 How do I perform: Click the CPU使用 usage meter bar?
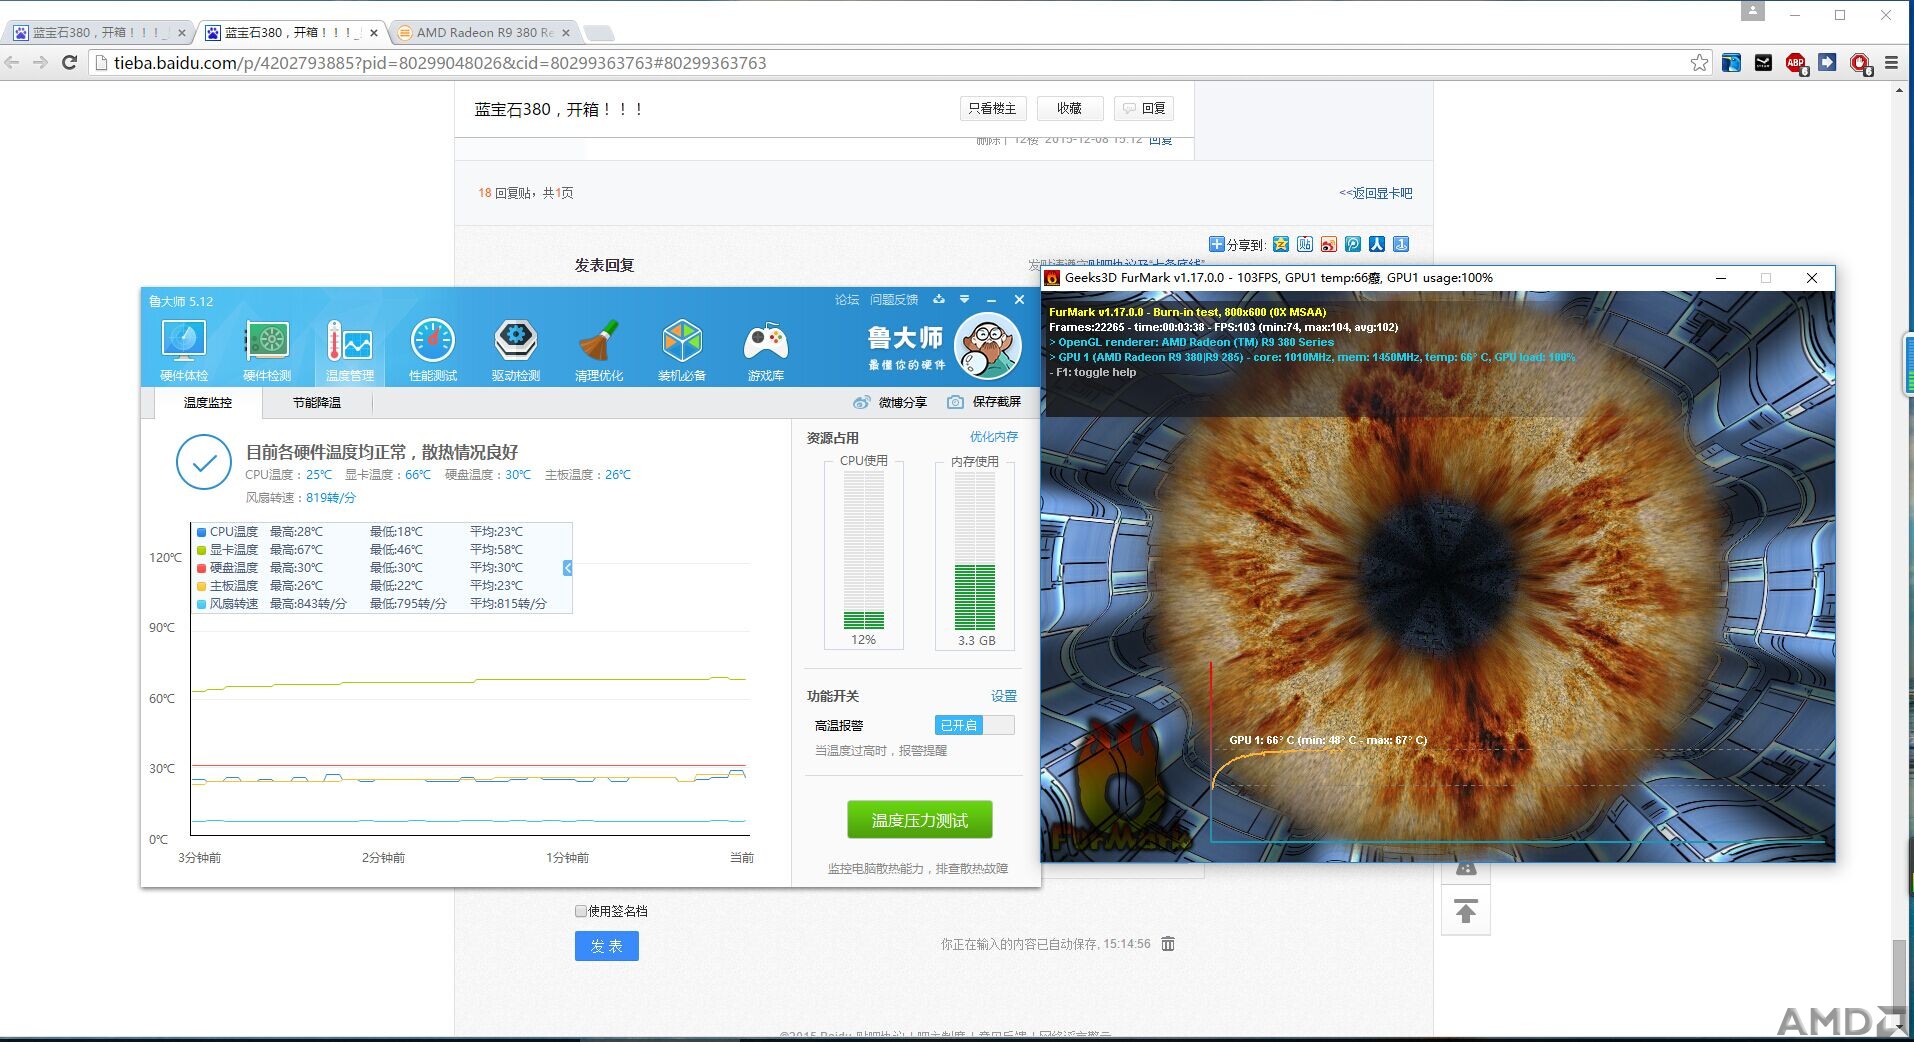coord(864,550)
